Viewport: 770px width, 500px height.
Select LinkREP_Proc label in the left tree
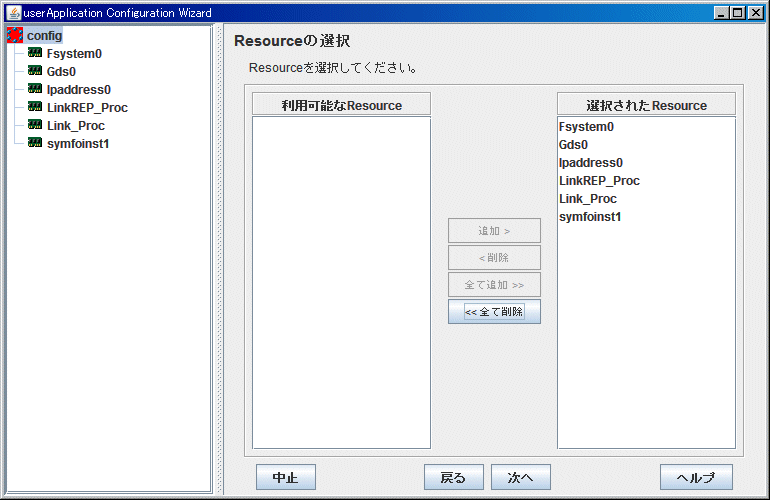click(87, 108)
